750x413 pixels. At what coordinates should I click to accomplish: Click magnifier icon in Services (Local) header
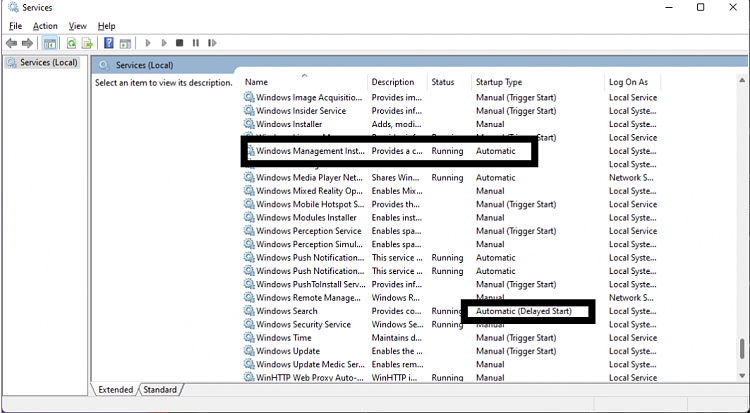[104, 65]
